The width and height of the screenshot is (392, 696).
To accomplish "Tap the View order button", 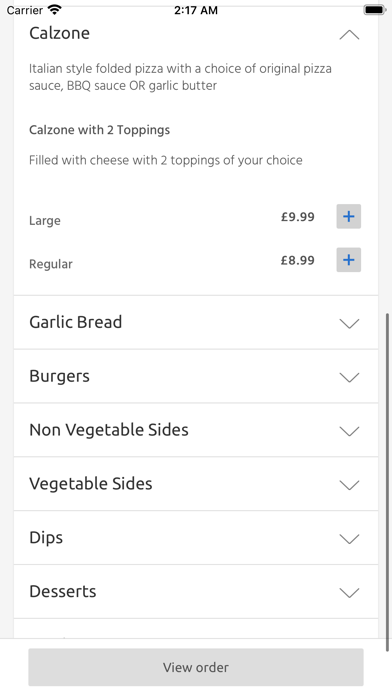I will pyautogui.click(x=196, y=667).
